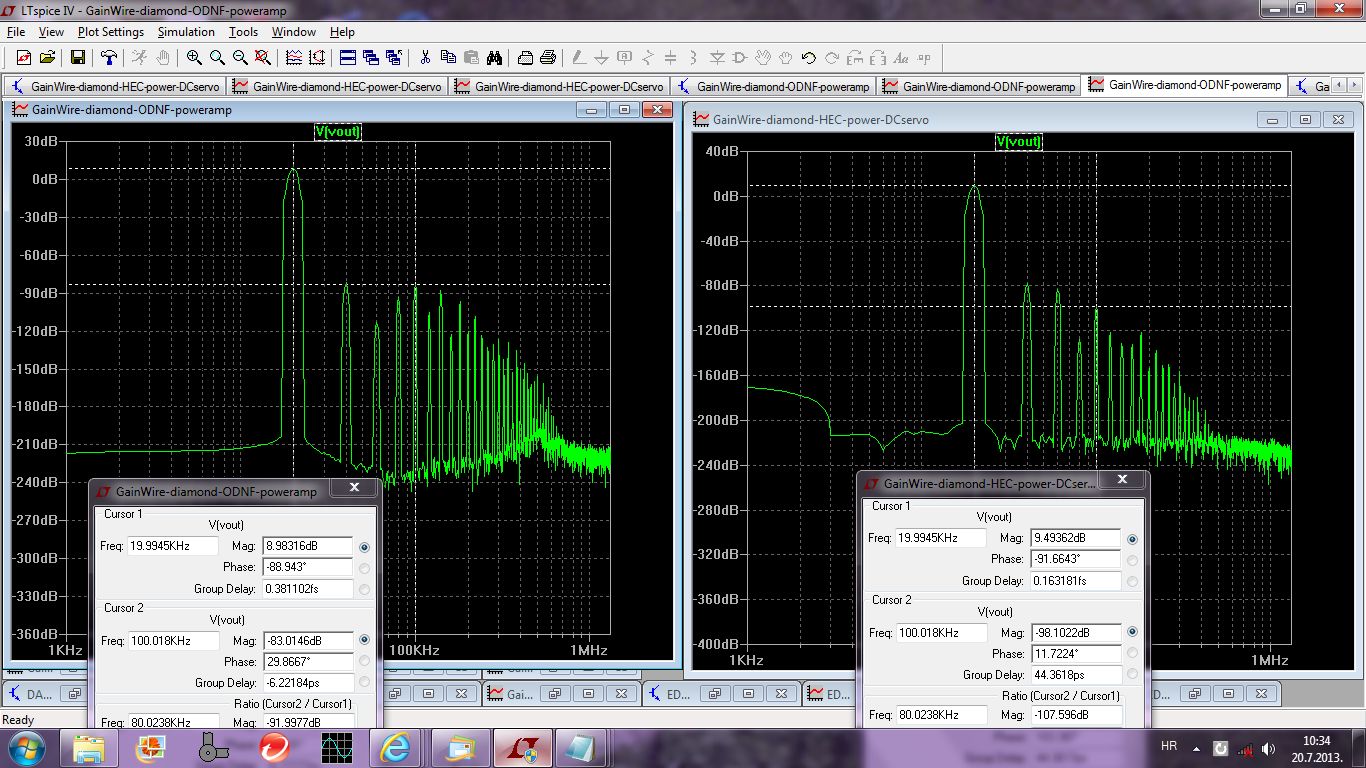Select Cursor 1 Phase radio in HEC dialog

[x=1132, y=560]
